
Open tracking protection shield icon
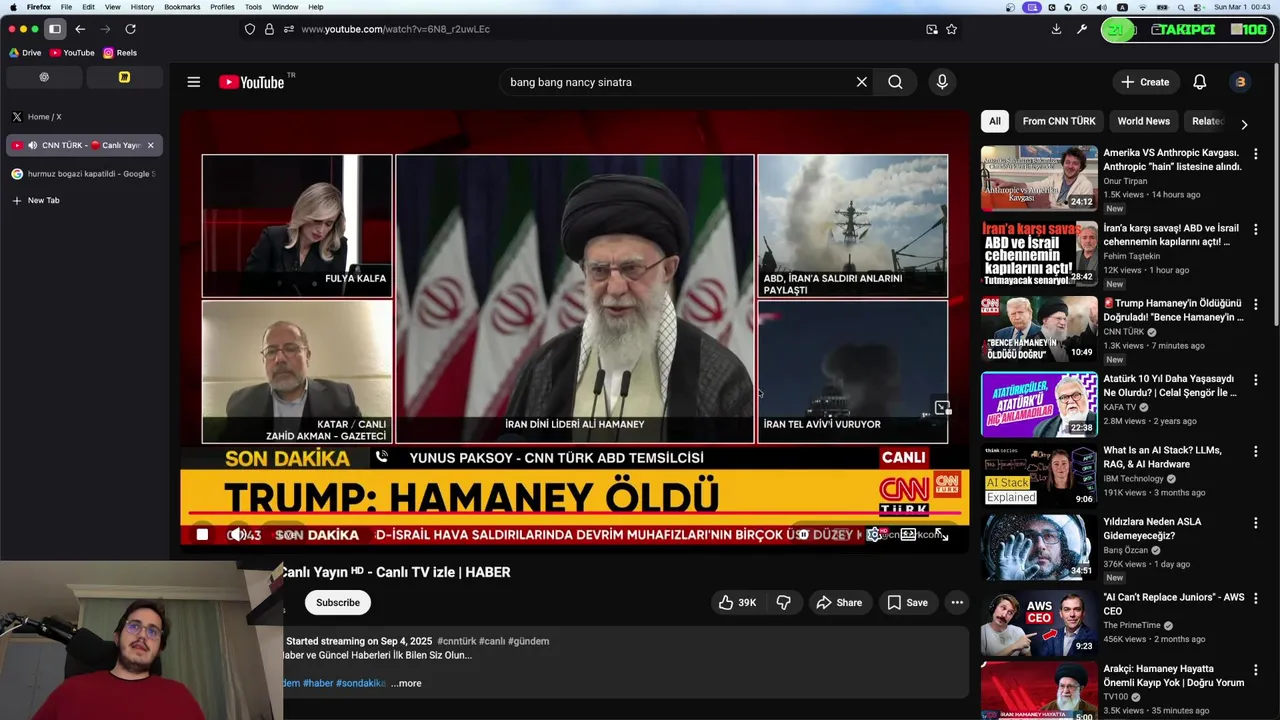250,29
